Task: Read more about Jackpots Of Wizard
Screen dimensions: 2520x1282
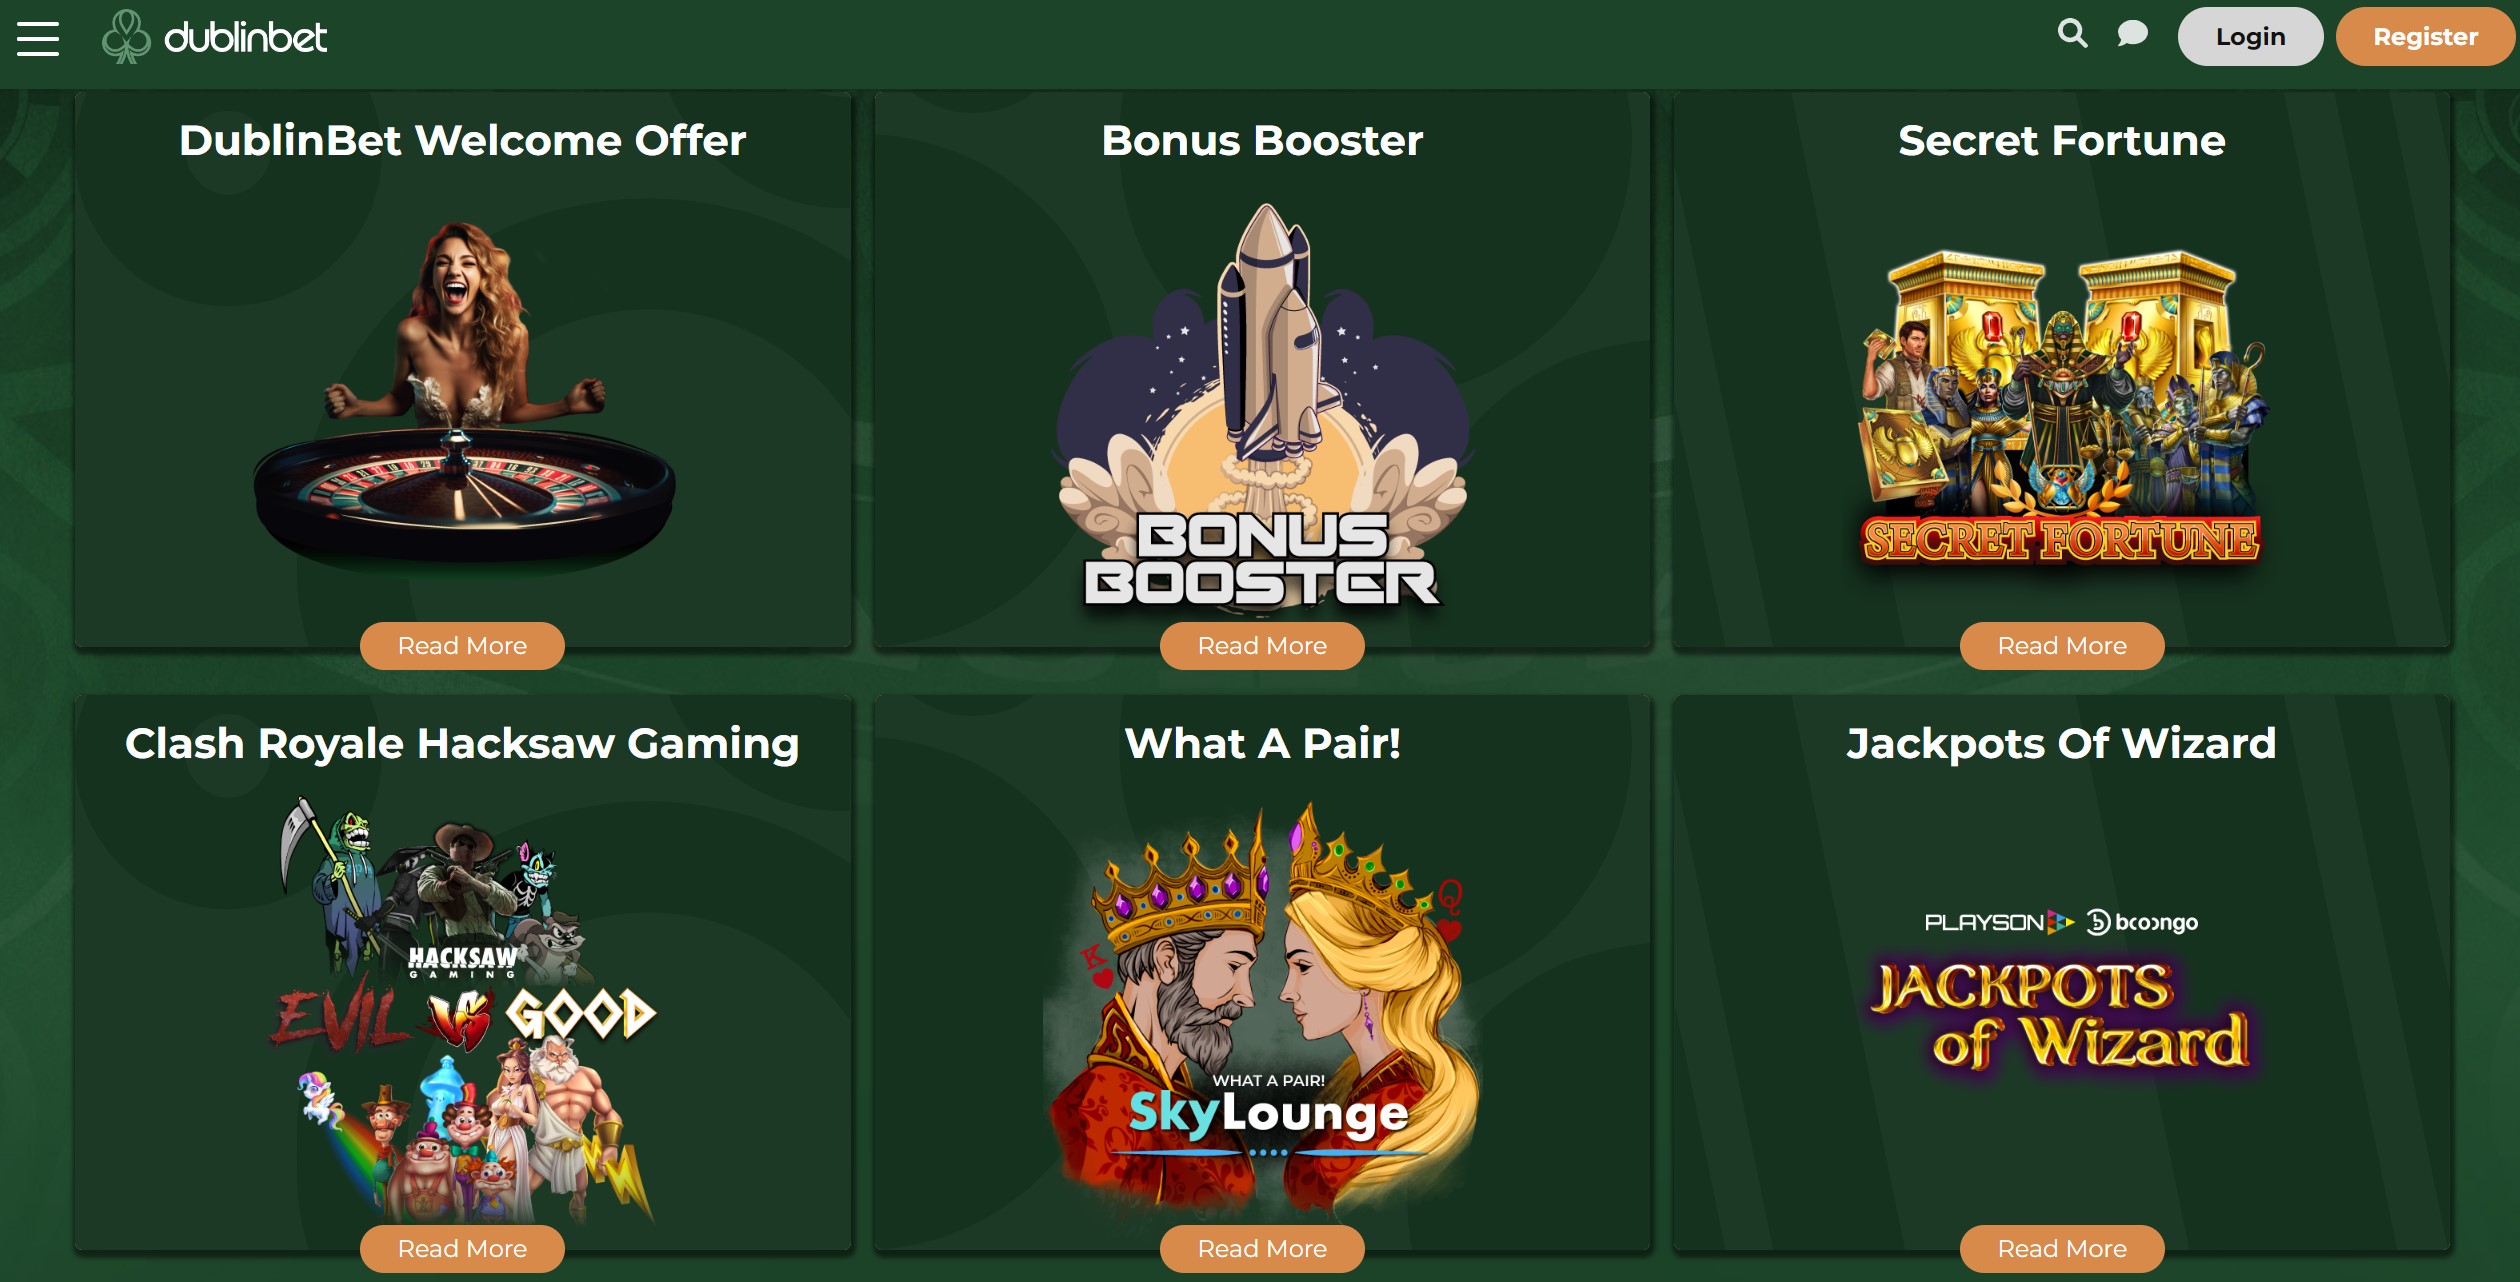Action: (2062, 1249)
